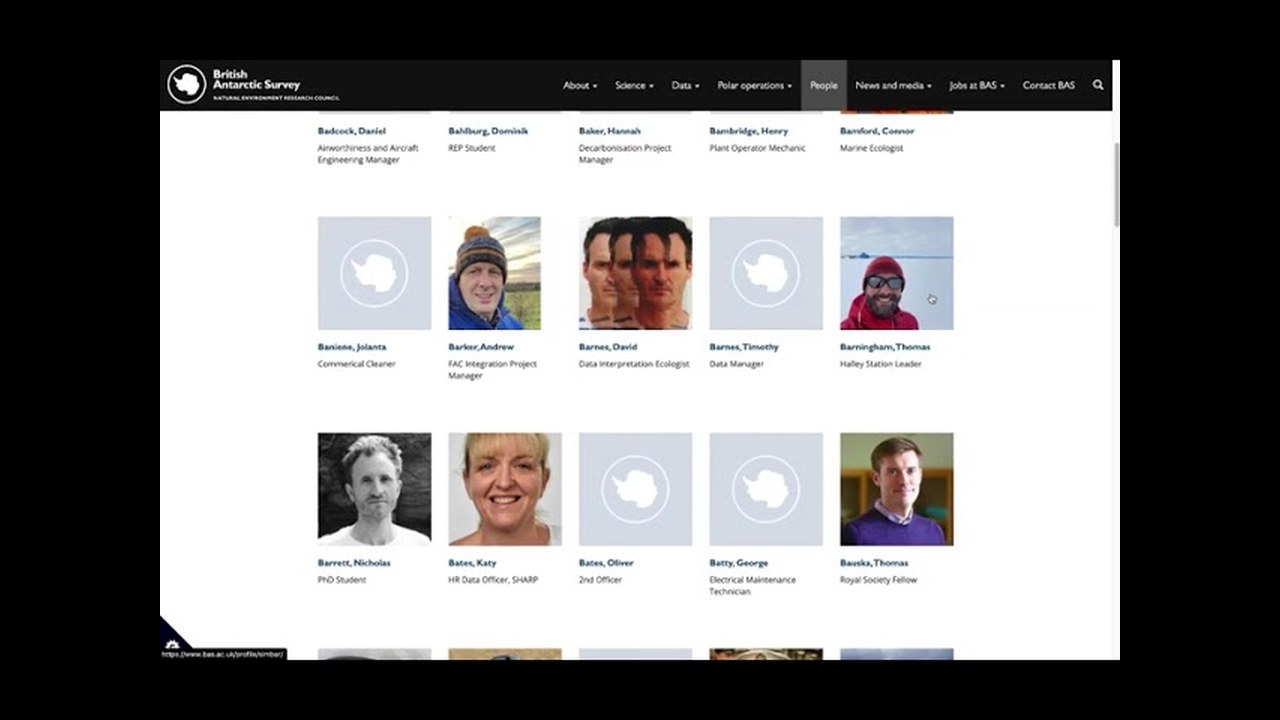
Task: Go to homepage via British Antarctic Survey logo
Action: (x=254, y=85)
